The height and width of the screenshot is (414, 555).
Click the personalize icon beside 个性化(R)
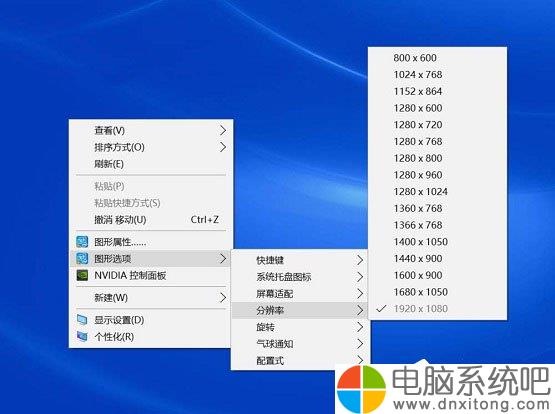pyautogui.click(x=82, y=337)
